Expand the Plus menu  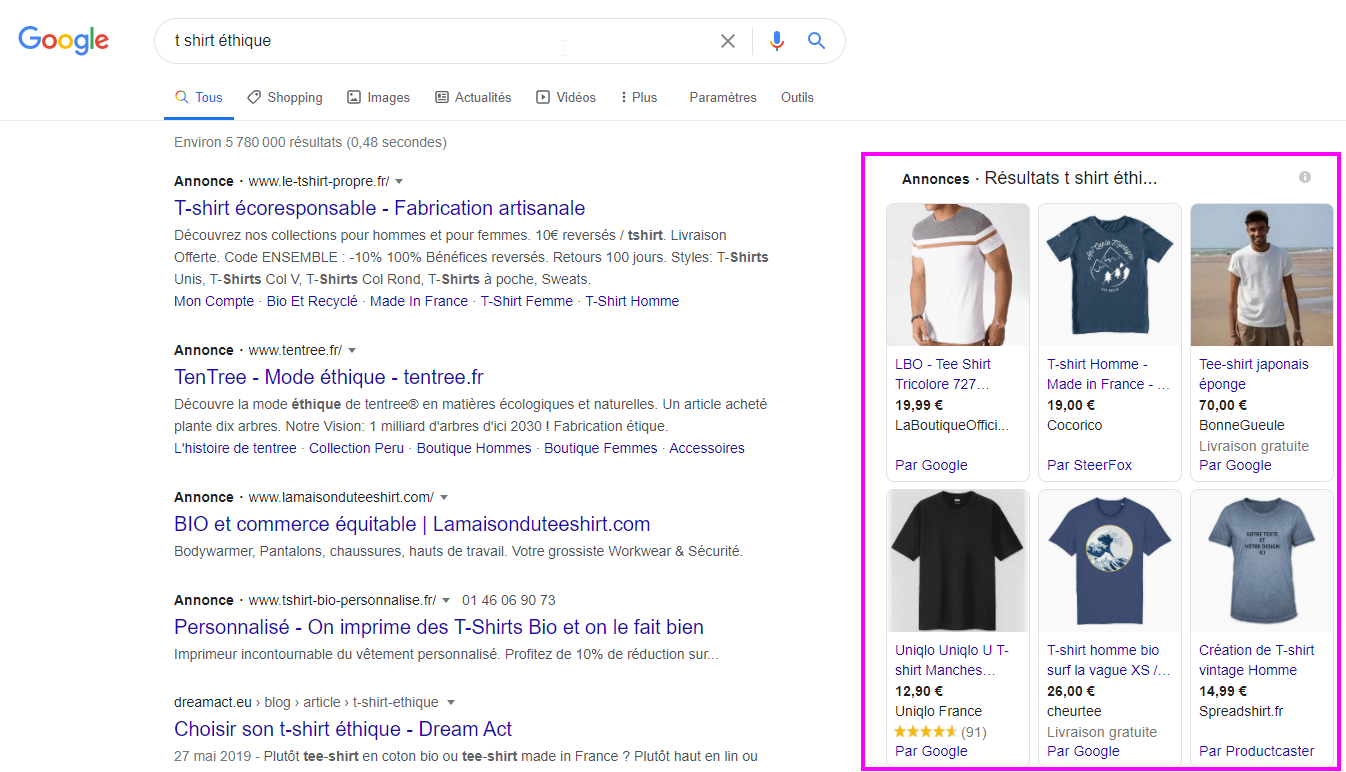[639, 97]
